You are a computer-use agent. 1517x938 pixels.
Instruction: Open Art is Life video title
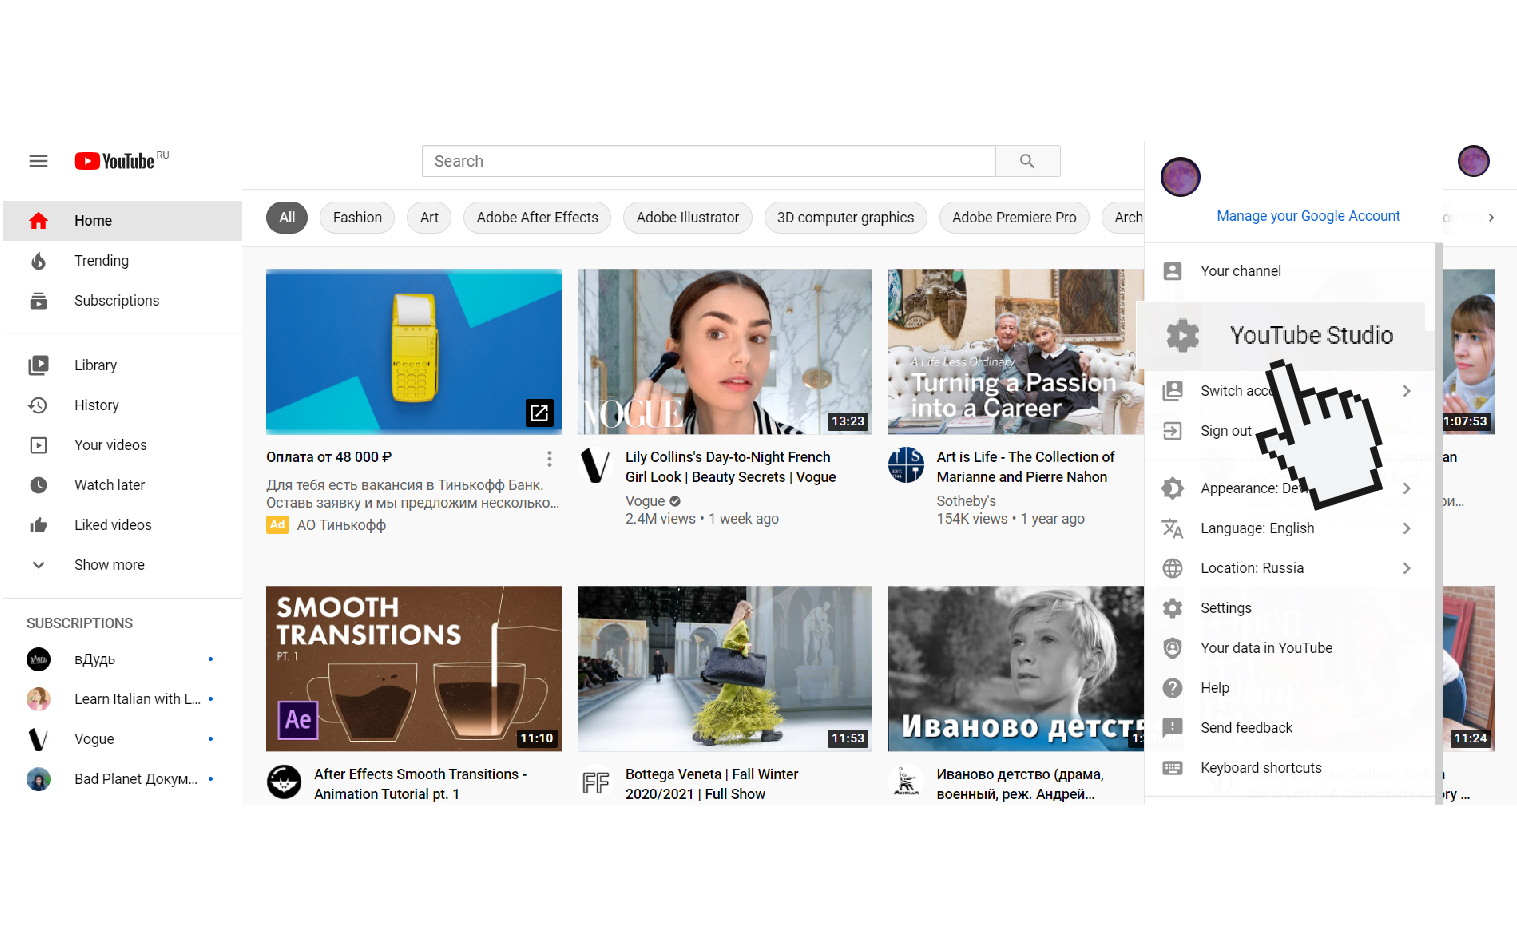tap(1026, 467)
